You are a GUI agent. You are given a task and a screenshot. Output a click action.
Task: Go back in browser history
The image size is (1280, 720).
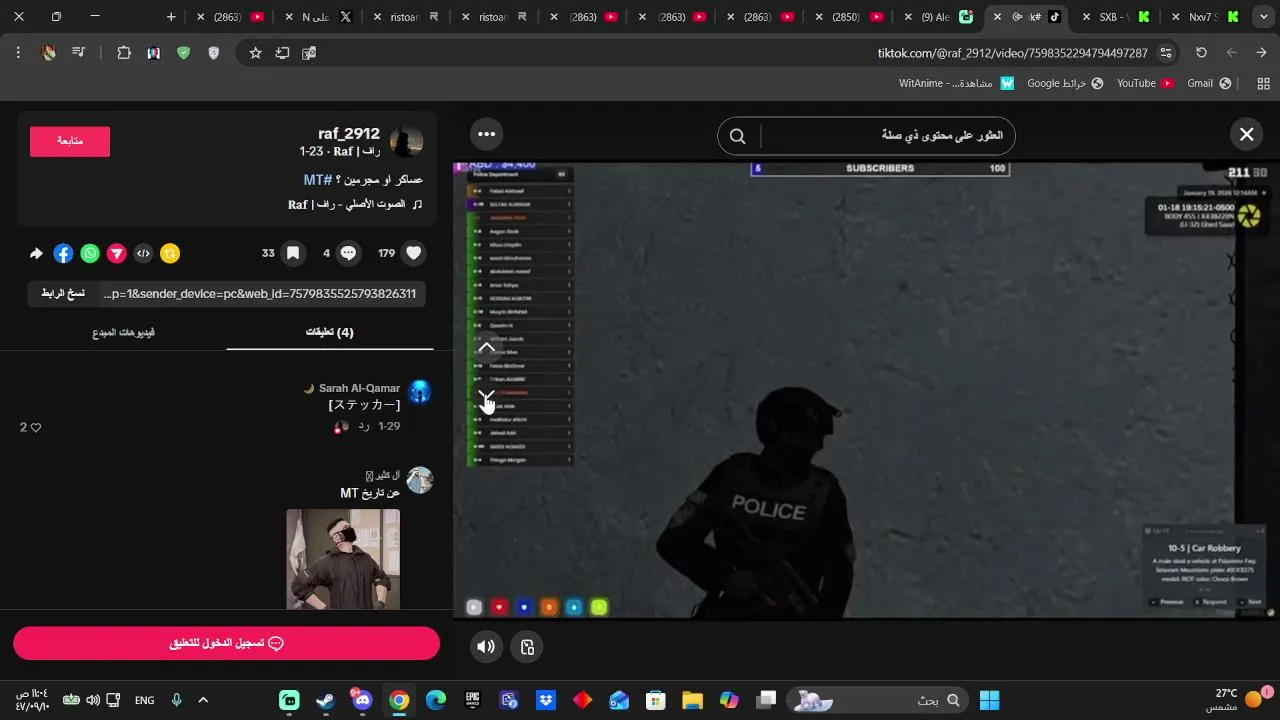click(1261, 53)
